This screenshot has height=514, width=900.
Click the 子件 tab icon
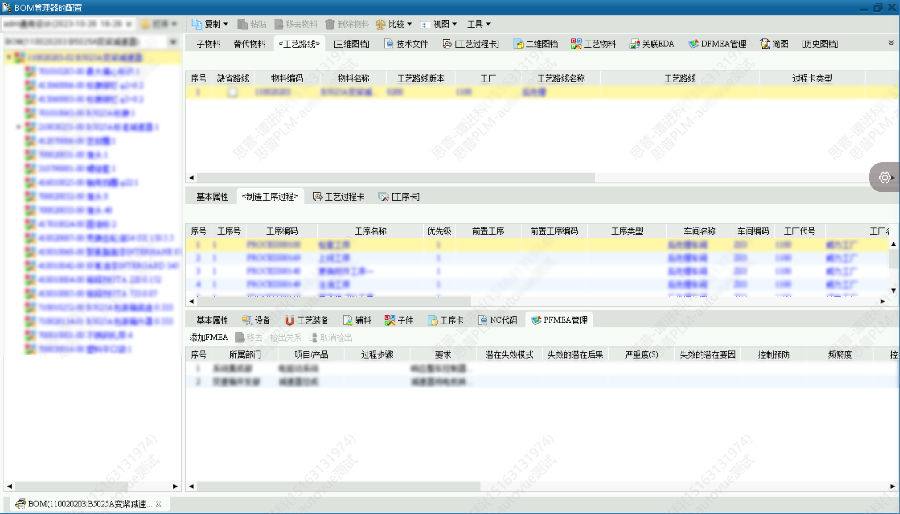[x=390, y=320]
